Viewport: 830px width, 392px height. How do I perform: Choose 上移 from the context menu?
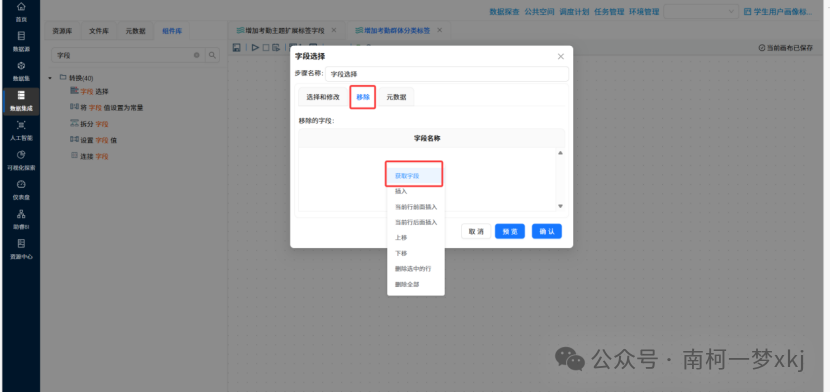[416, 238]
